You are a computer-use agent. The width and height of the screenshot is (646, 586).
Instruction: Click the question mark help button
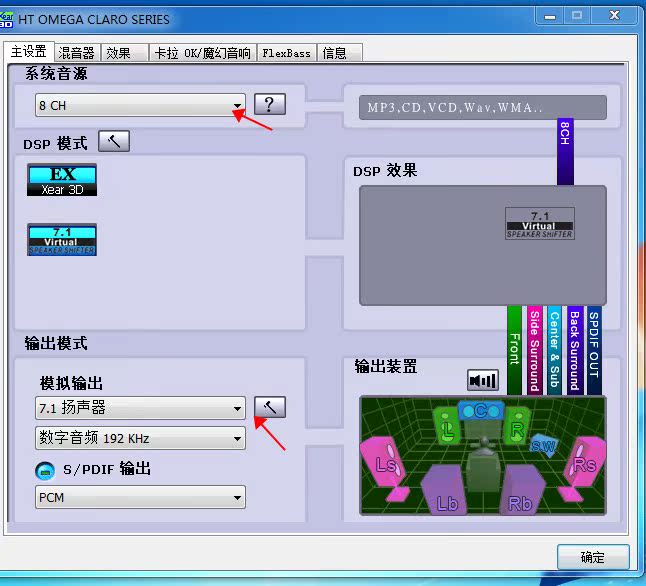(269, 104)
